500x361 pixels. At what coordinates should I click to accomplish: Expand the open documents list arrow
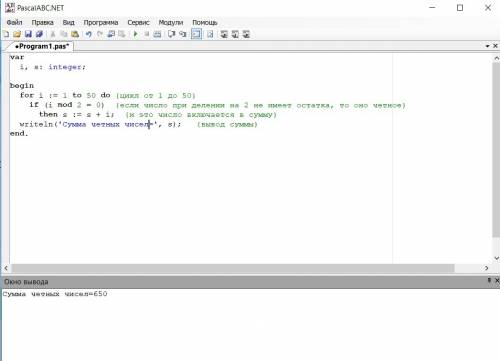point(488,46)
